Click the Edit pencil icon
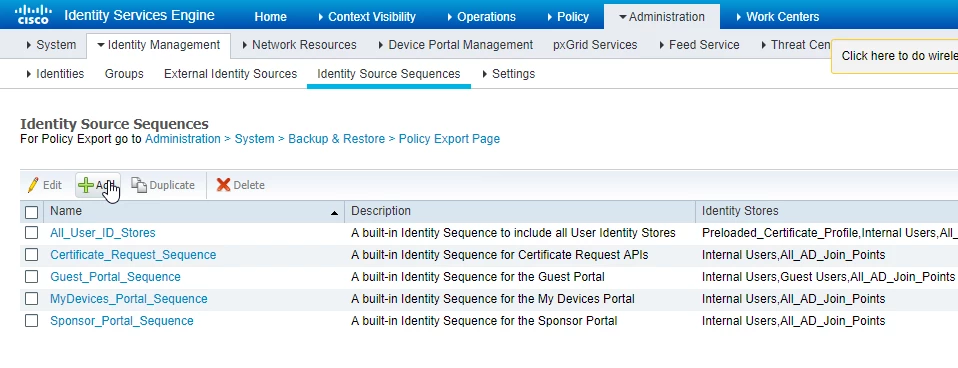Viewport: 958px width, 368px height. 33,185
